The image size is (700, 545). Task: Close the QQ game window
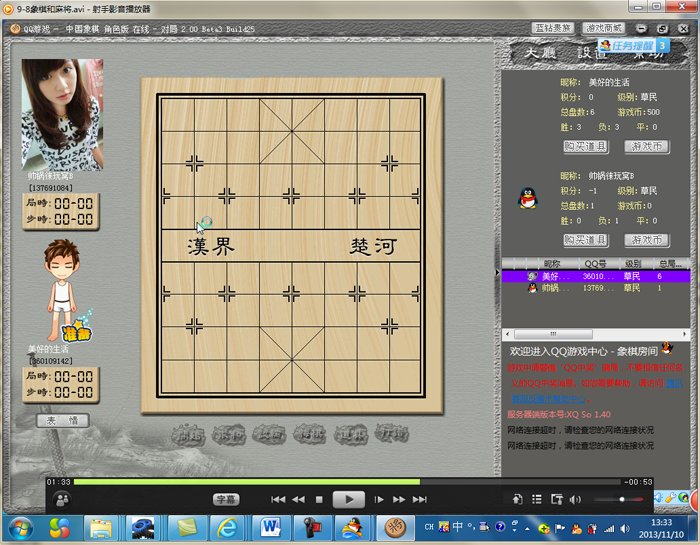click(x=683, y=29)
